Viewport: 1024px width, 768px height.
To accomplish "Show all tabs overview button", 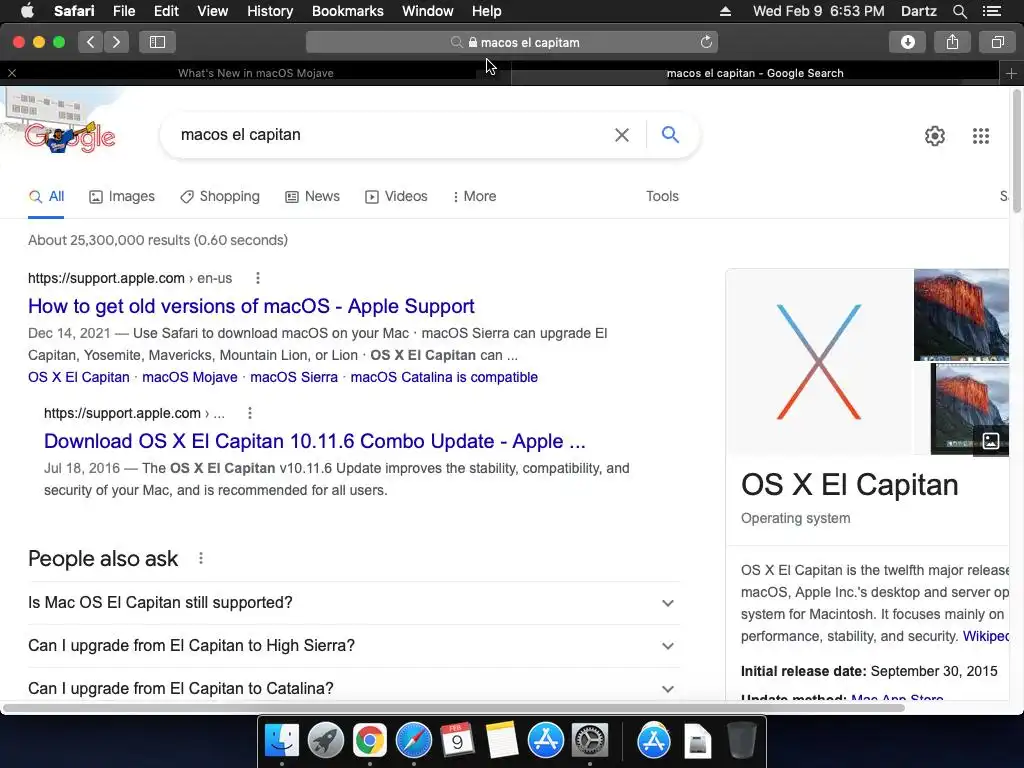I will (997, 42).
